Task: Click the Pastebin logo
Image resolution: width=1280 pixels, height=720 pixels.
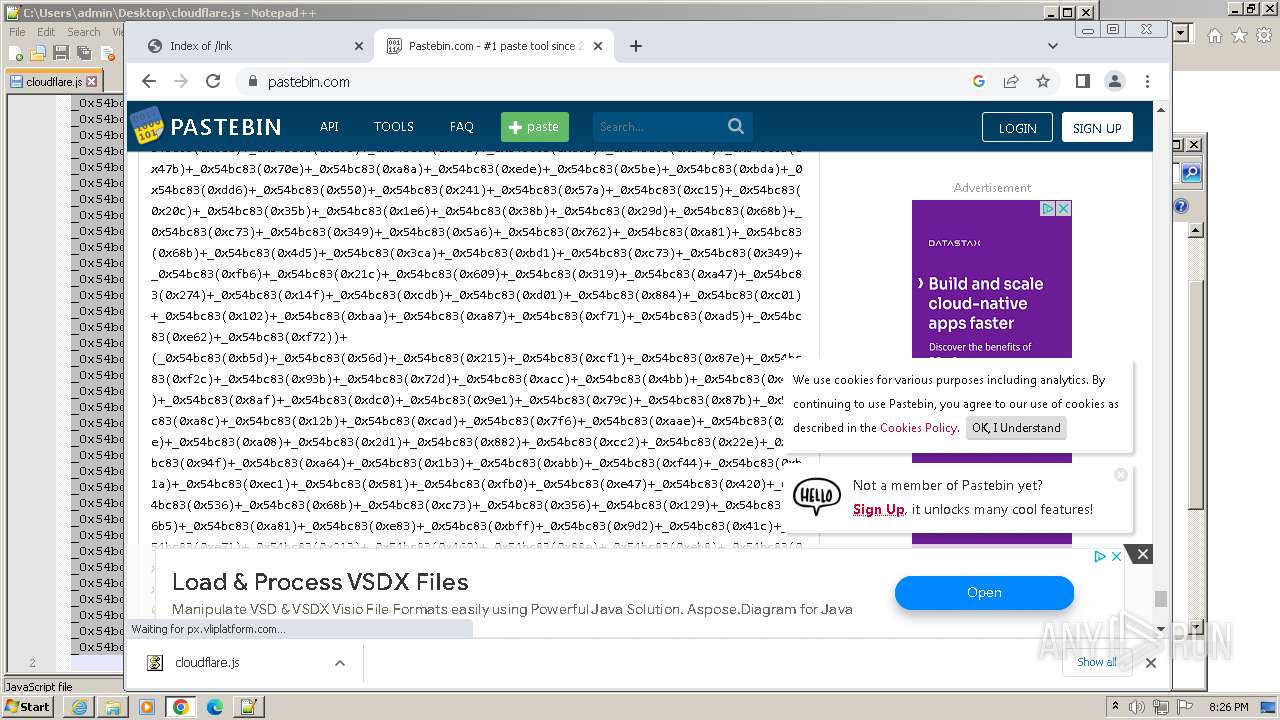Action: pyautogui.click(x=206, y=126)
